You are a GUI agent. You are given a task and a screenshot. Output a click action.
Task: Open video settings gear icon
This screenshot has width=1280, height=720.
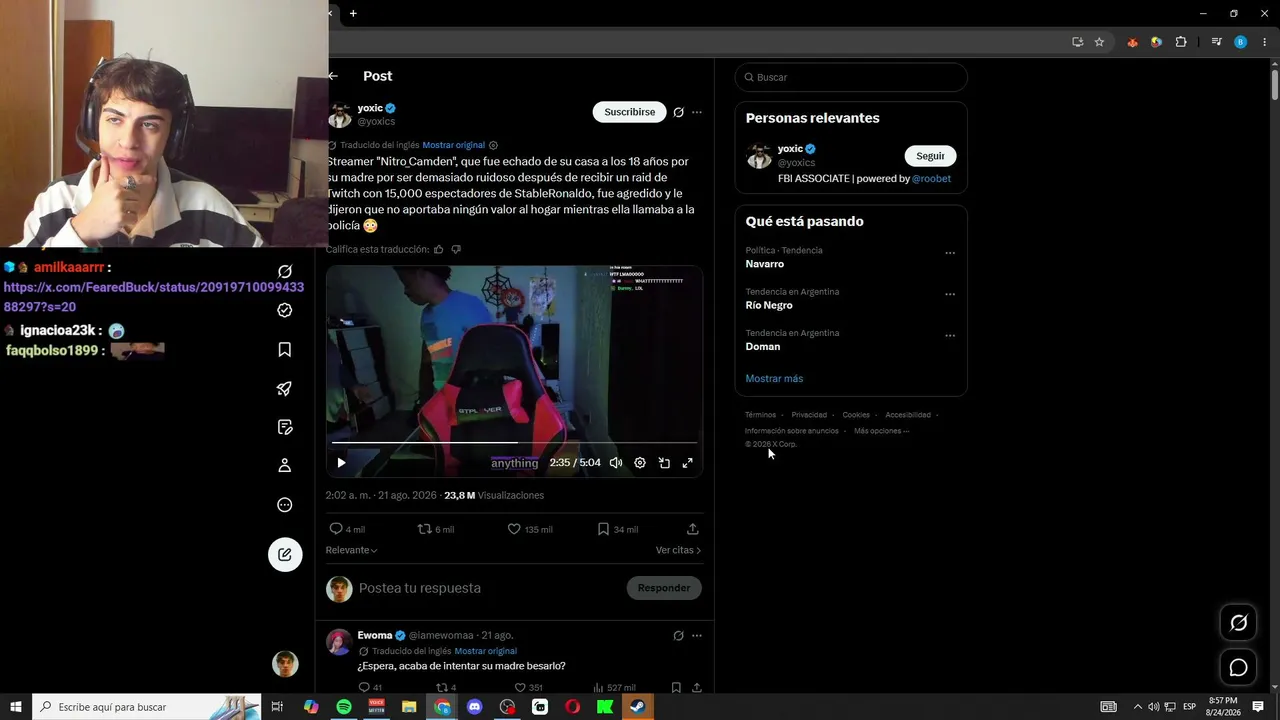point(640,463)
